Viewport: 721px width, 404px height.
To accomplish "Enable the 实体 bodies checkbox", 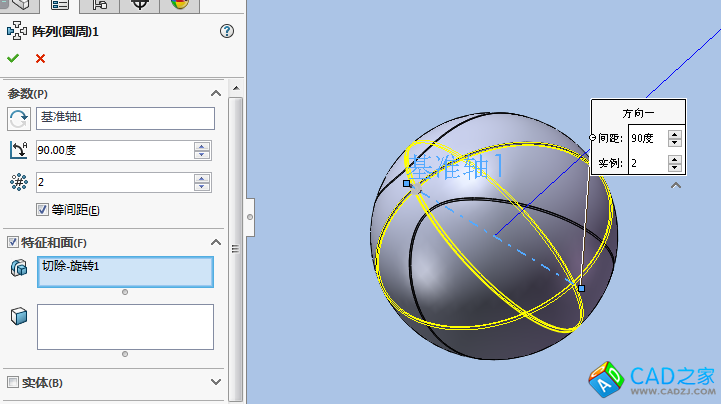I will point(13,382).
